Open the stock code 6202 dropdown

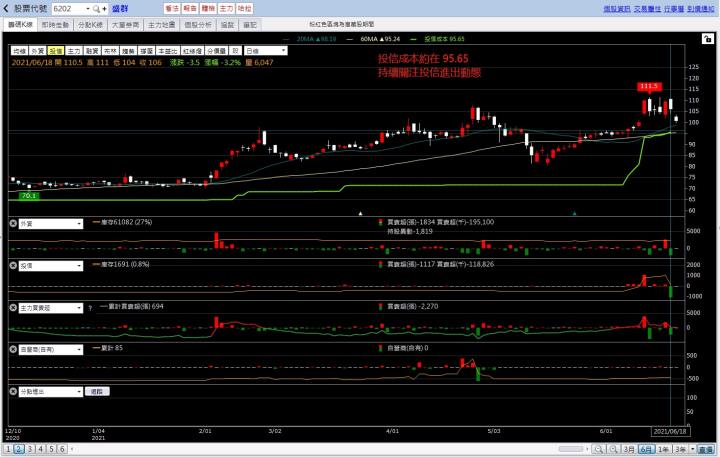click(88, 9)
